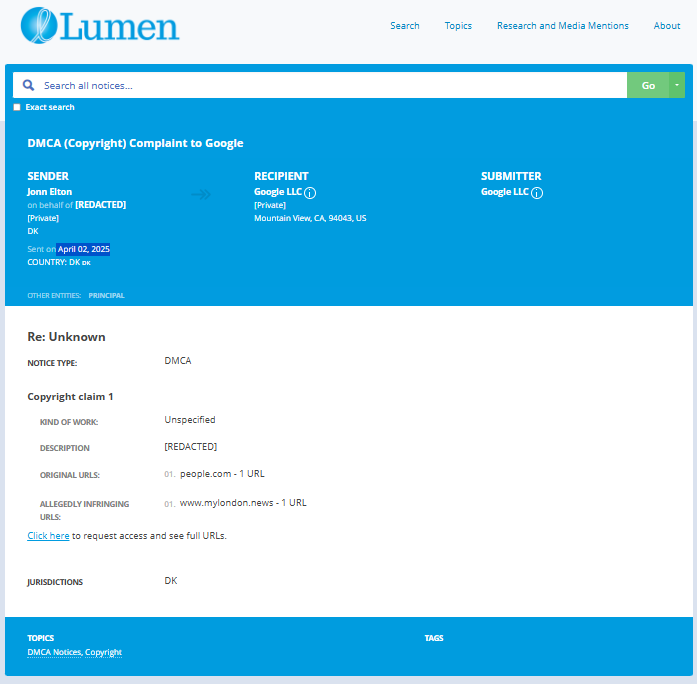Click the Mountain View, CA, 94043, US address

(x=310, y=218)
